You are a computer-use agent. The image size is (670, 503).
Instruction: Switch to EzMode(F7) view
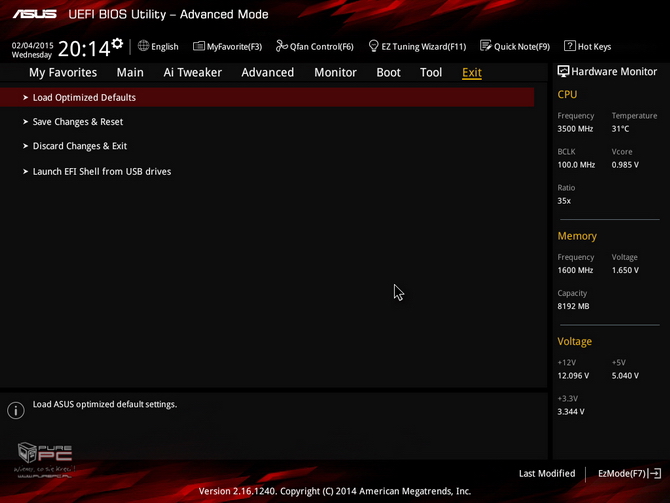[x=629, y=473]
